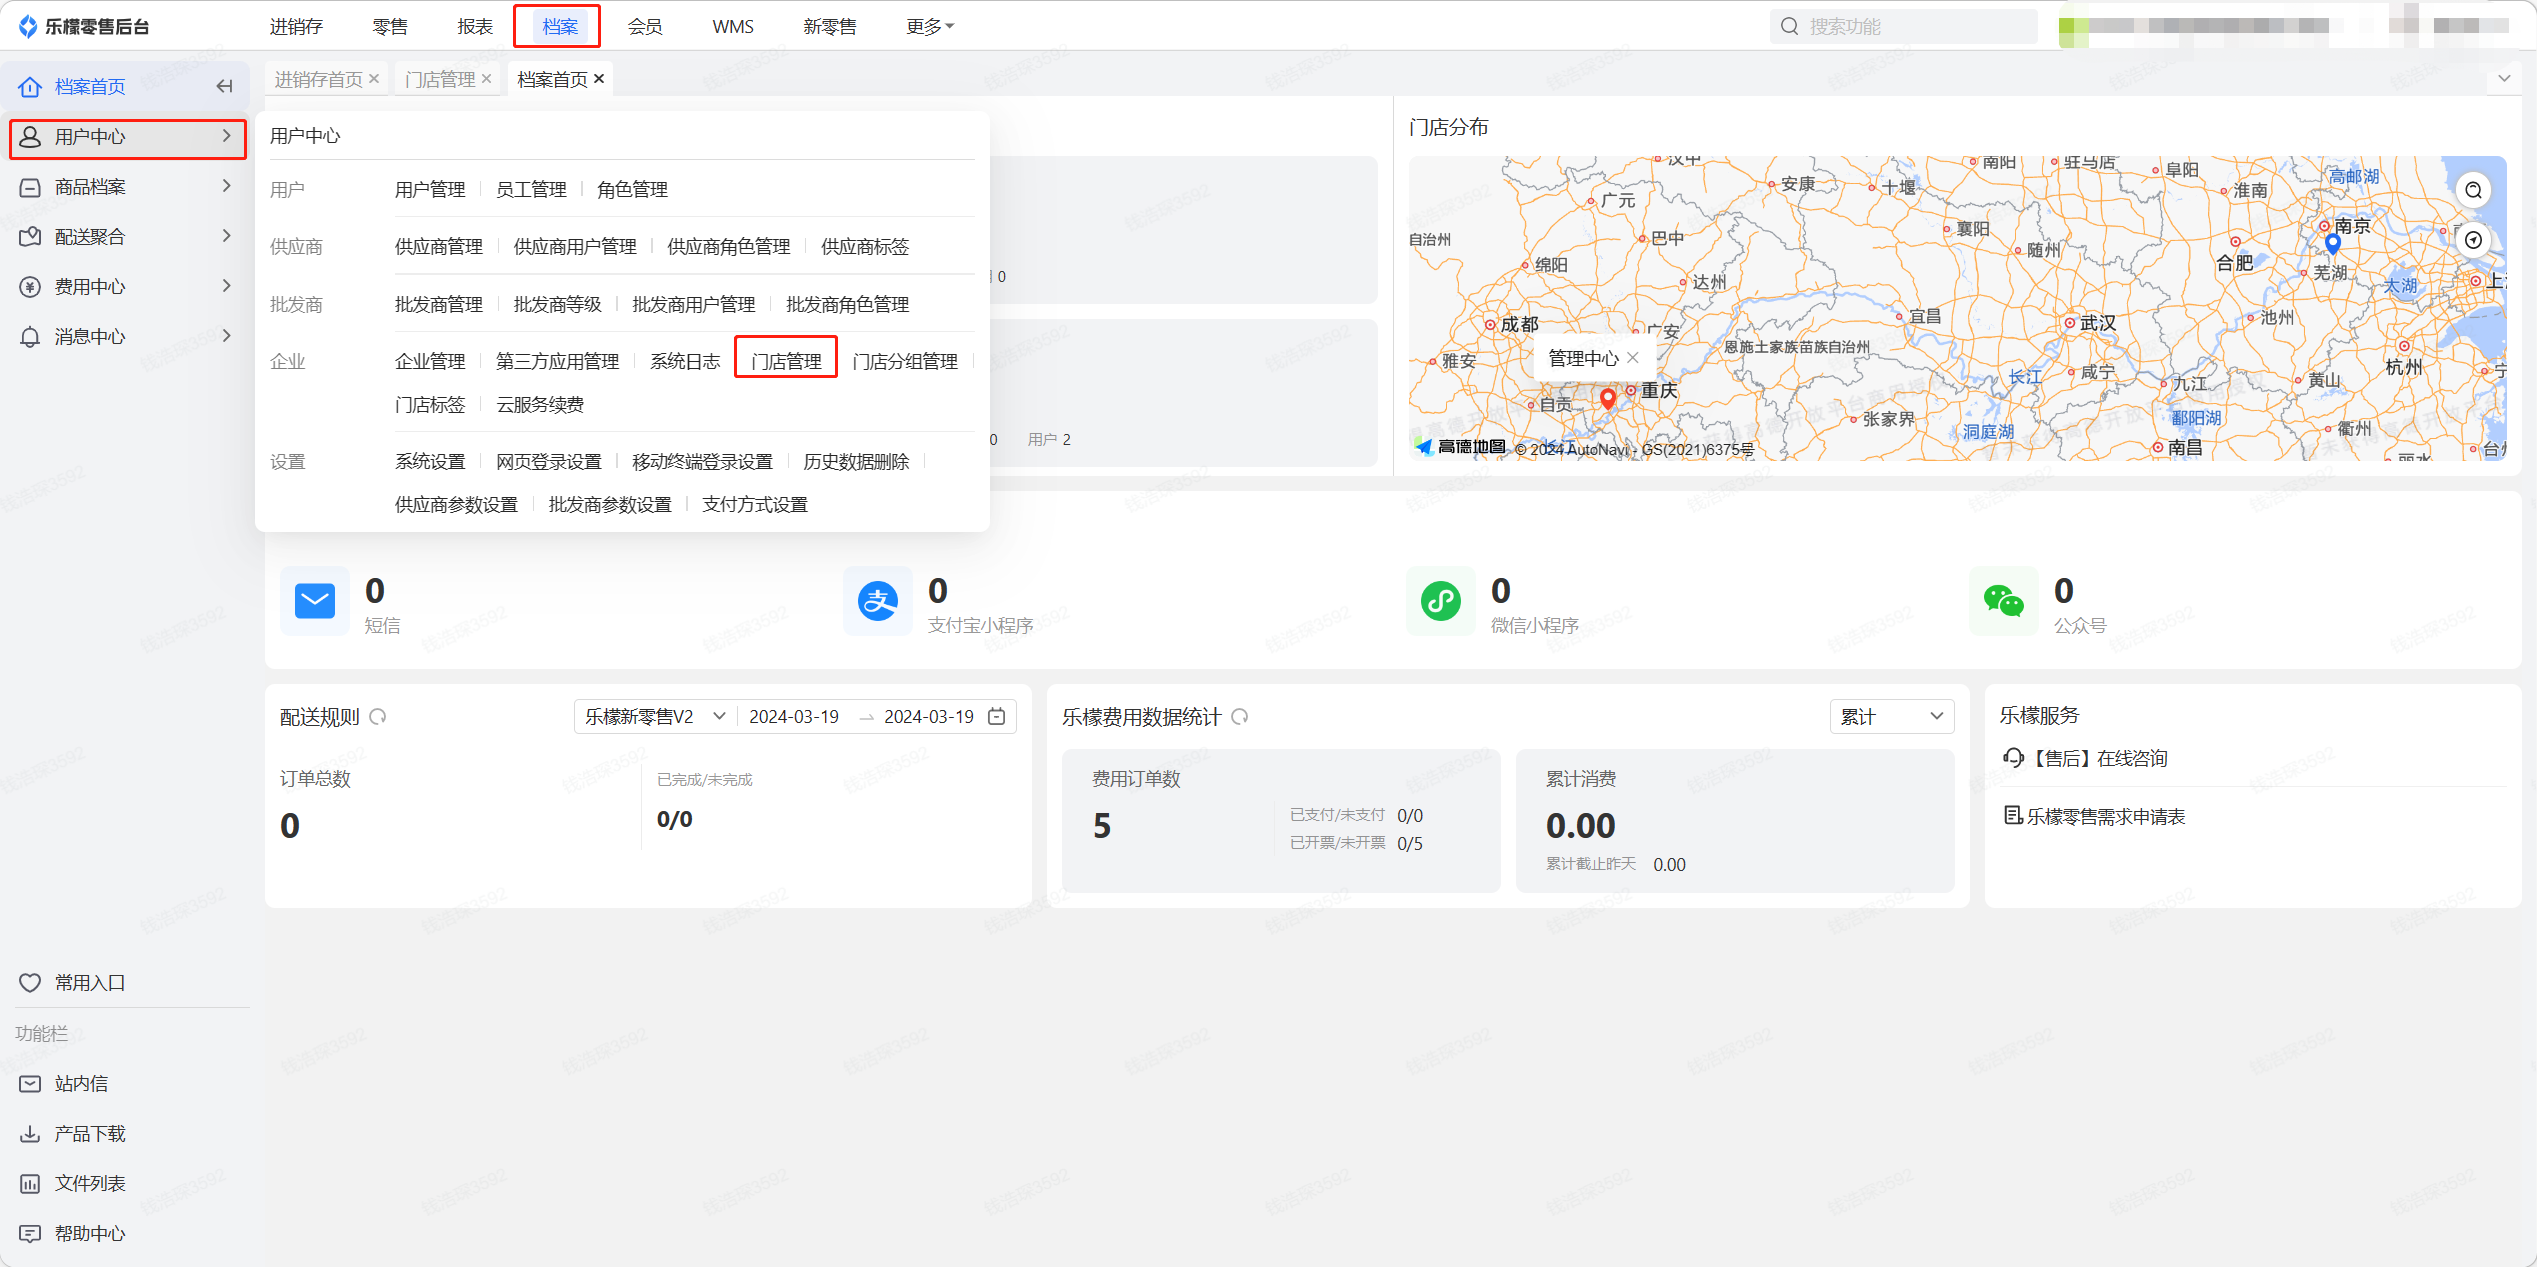
Task: Open 帮助中心 in the sidebar
Action: tap(89, 1234)
